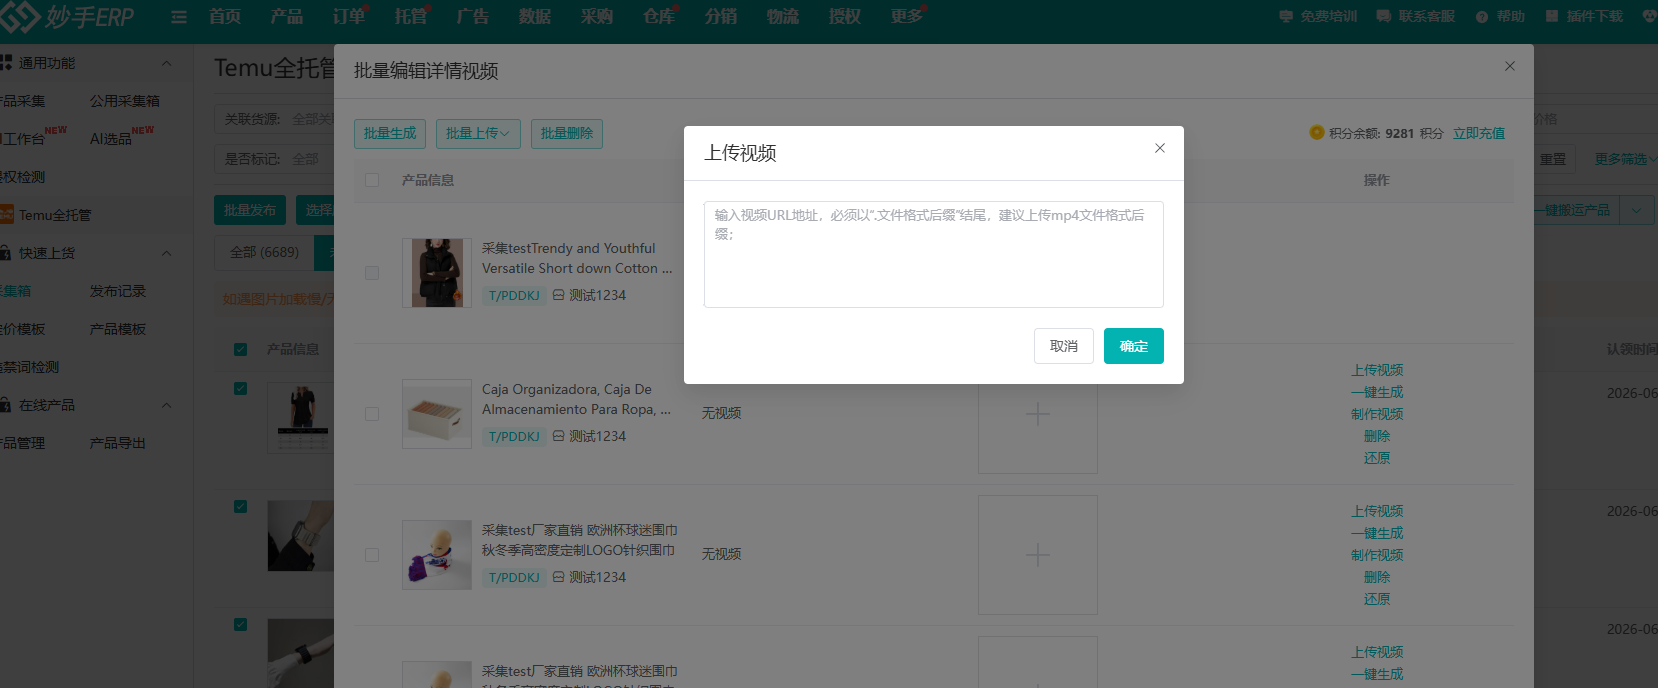Click 上传视频 in 欧洲杯球迷围巾 row
This screenshot has height=688, width=1658.
[x=1377, y=511]
